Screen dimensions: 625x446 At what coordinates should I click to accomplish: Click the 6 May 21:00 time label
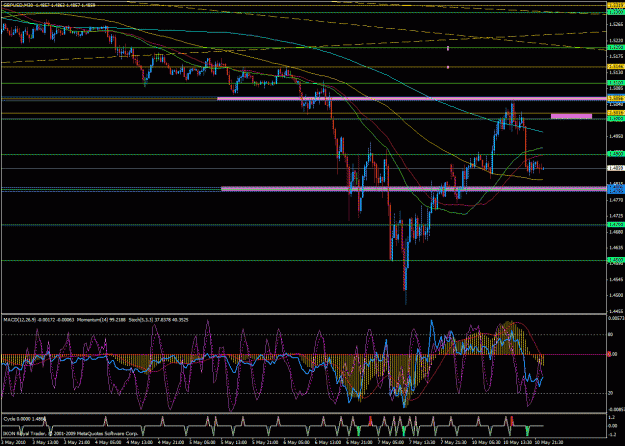[359, 442]
